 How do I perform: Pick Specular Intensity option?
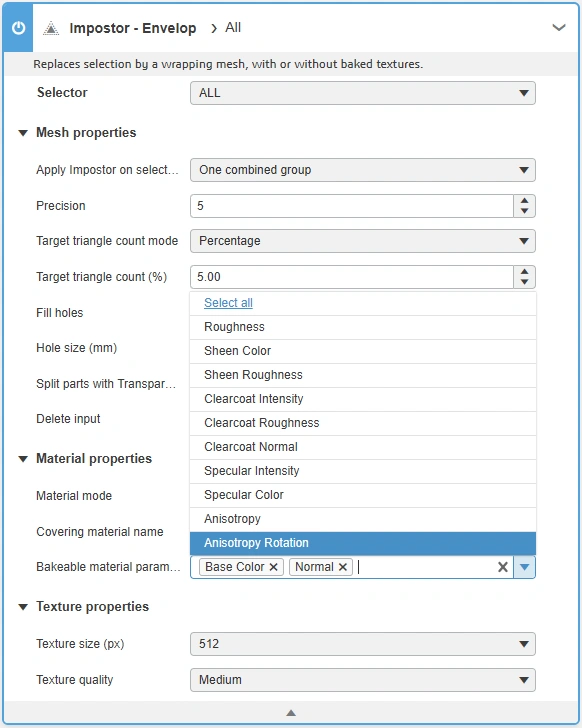click(363, 471)
